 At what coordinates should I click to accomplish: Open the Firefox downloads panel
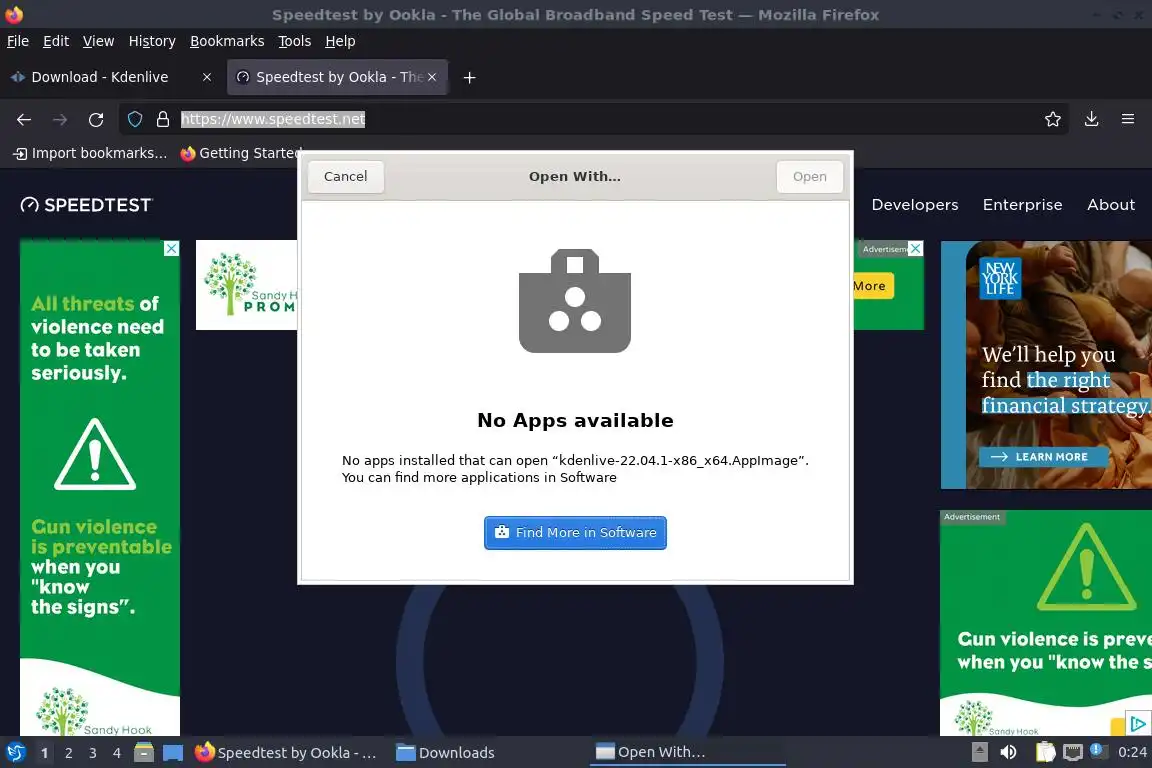coord(1092,119)
